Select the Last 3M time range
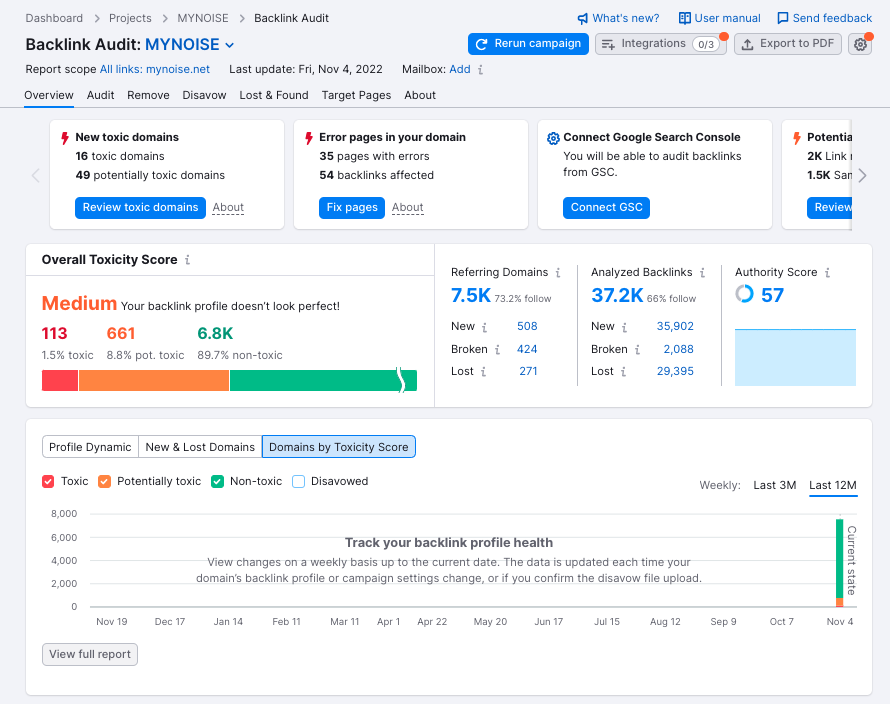The height and width of the screenshot is (704, 890). (x=774, y=485)
